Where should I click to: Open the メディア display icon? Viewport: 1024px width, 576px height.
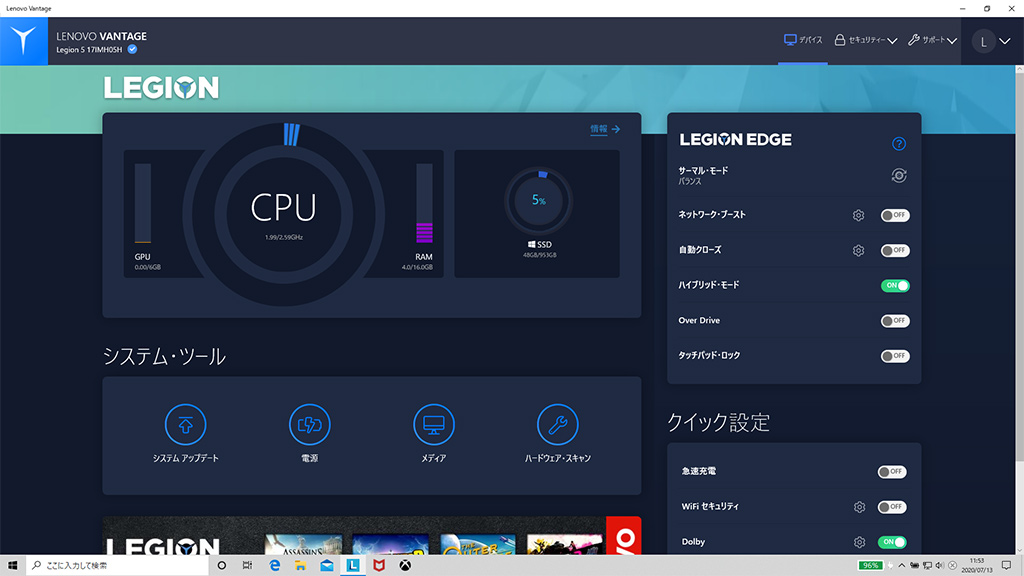coord(434,424)
